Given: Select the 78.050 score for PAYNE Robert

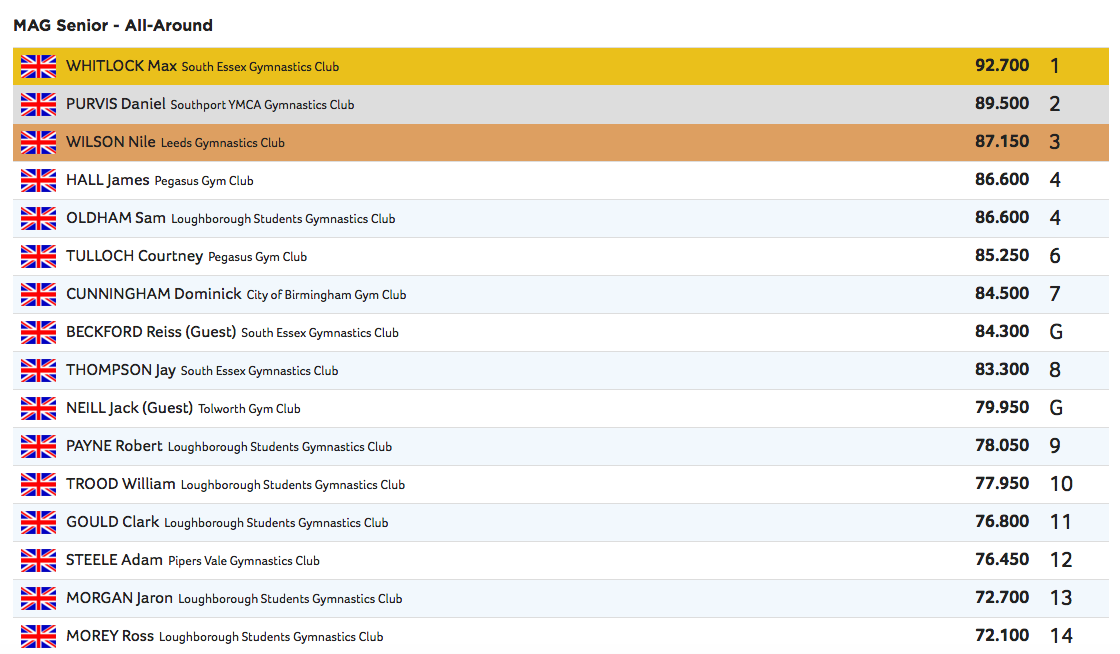Looking at the screenshot, I should click(1001, 447).
